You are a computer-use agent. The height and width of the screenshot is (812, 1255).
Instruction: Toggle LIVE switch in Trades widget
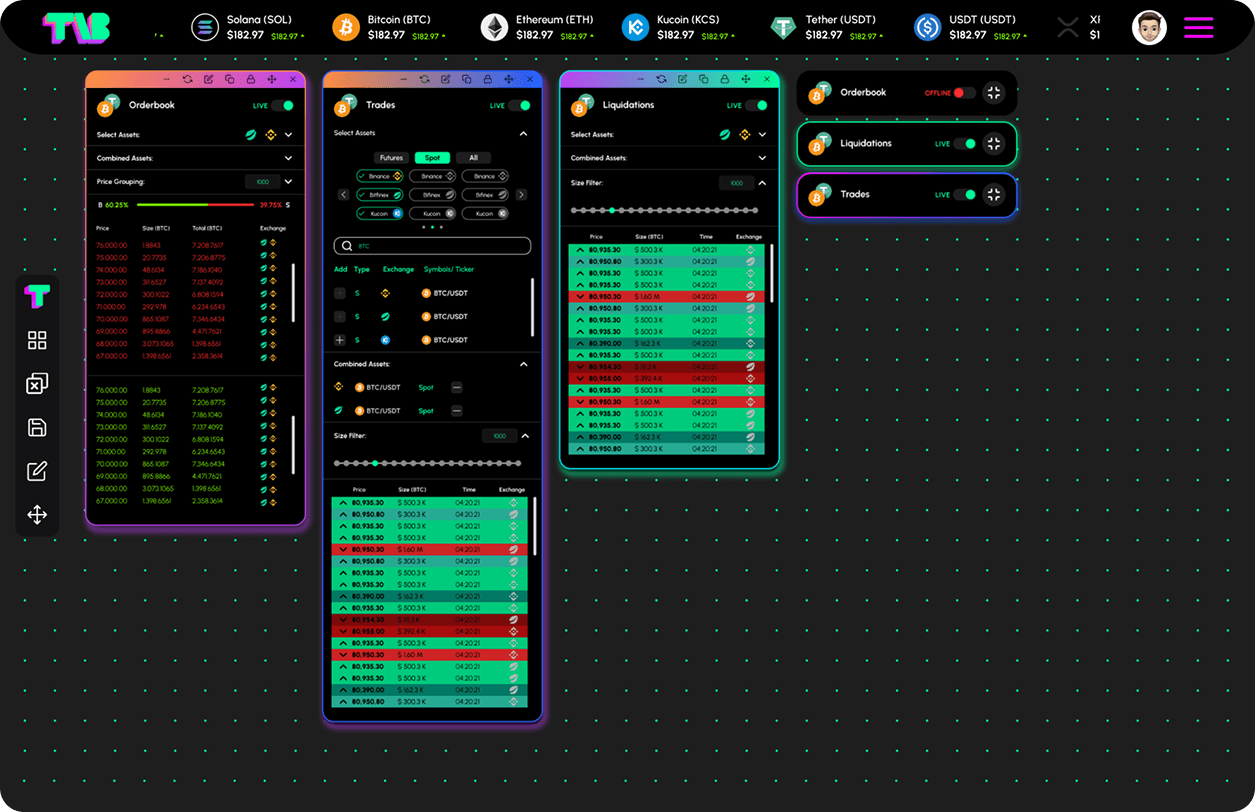520,105
